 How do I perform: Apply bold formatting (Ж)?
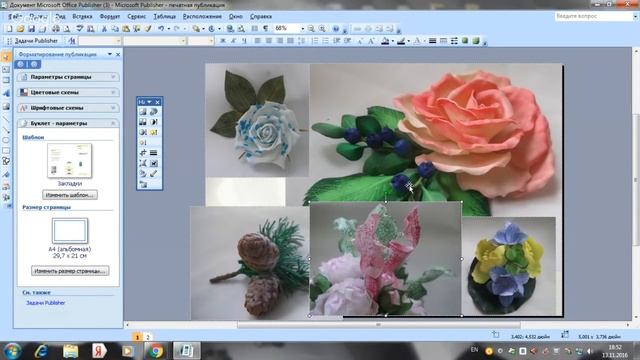[x=223, y=41]
